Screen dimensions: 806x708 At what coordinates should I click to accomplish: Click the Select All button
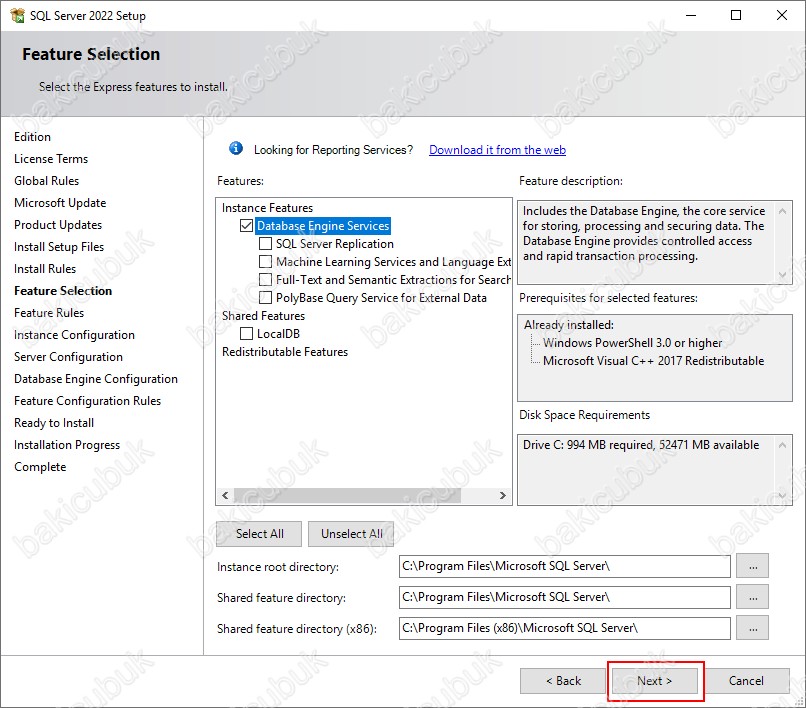259,534
